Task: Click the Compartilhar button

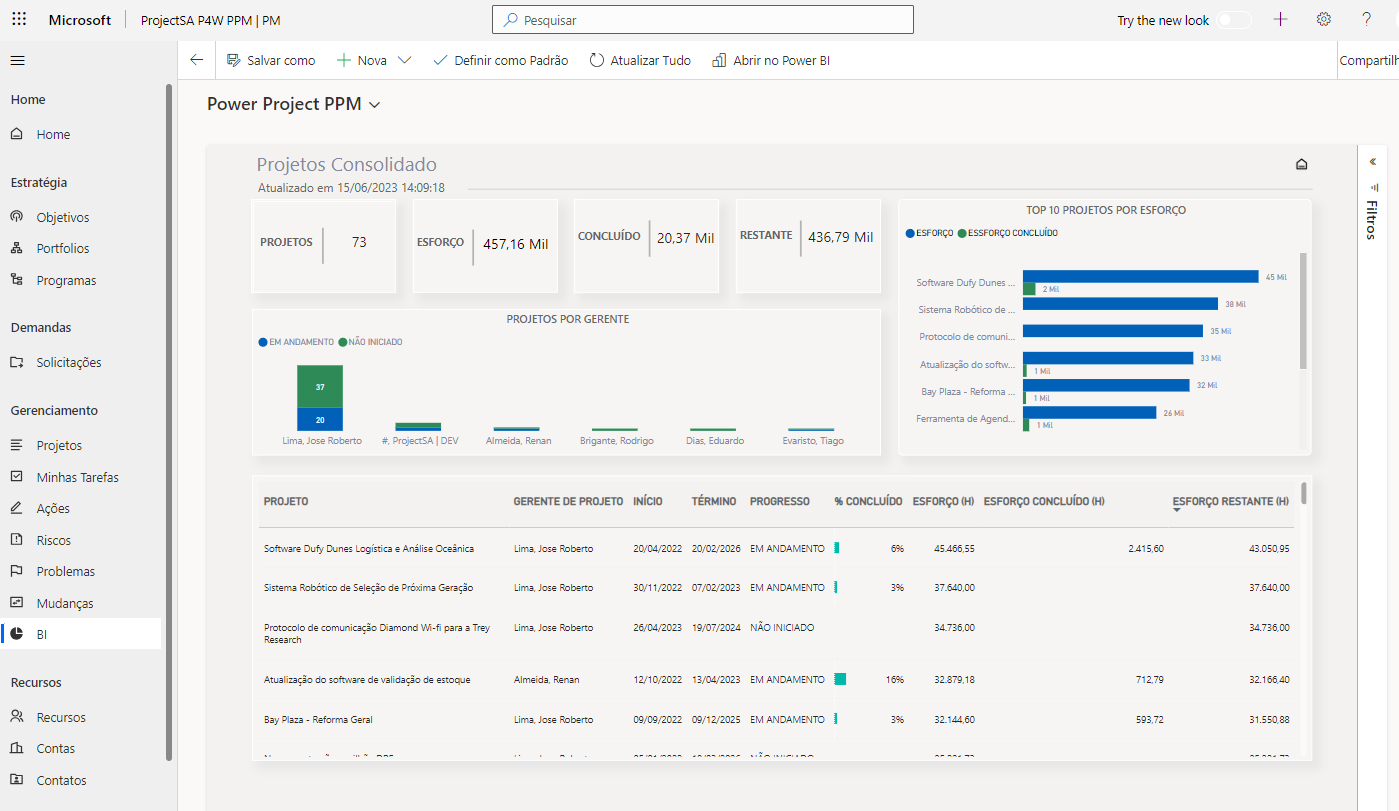Action: (1369, 60)
